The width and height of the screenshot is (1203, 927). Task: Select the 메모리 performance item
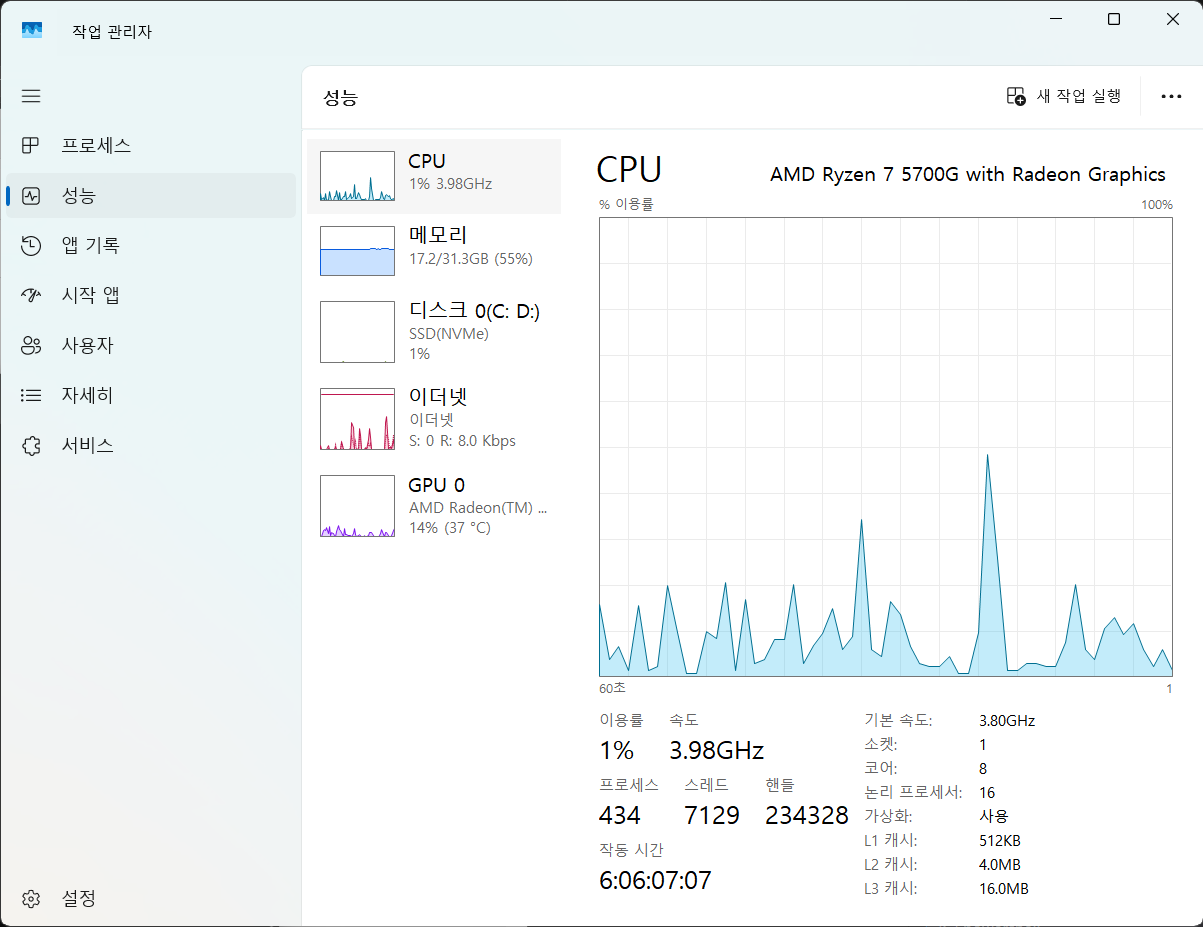click(434, 250)
